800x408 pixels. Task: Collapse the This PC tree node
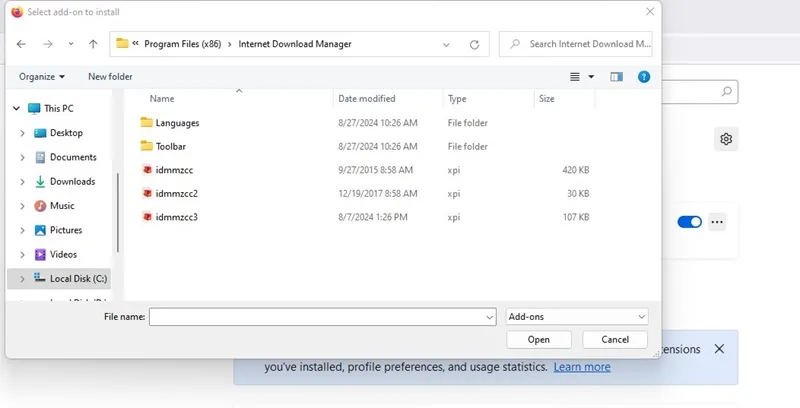17,108
